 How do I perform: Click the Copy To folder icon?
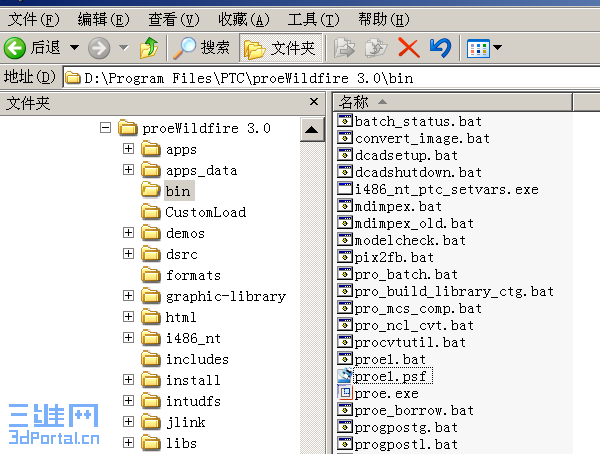tap(376, 48)
